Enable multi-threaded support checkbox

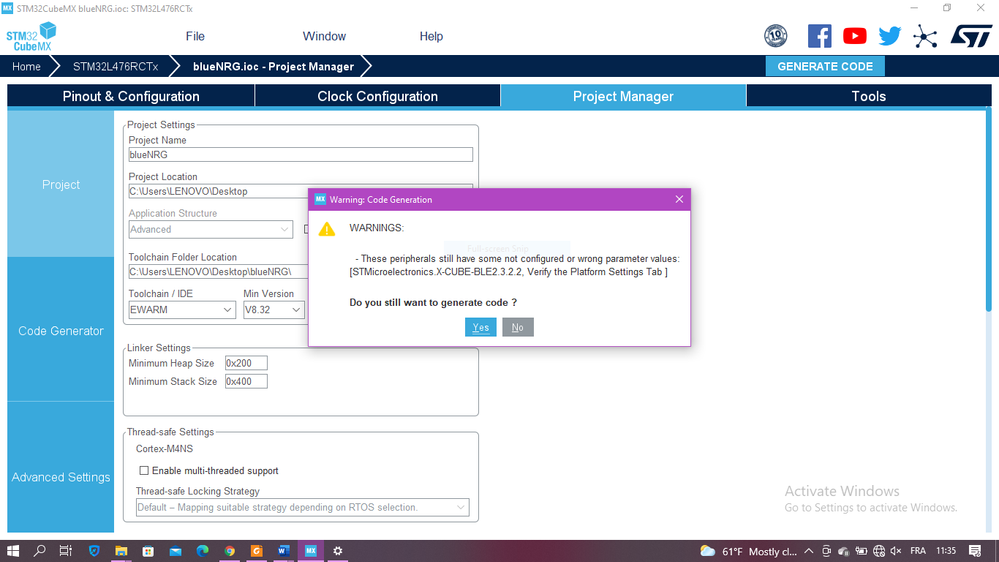144,471
